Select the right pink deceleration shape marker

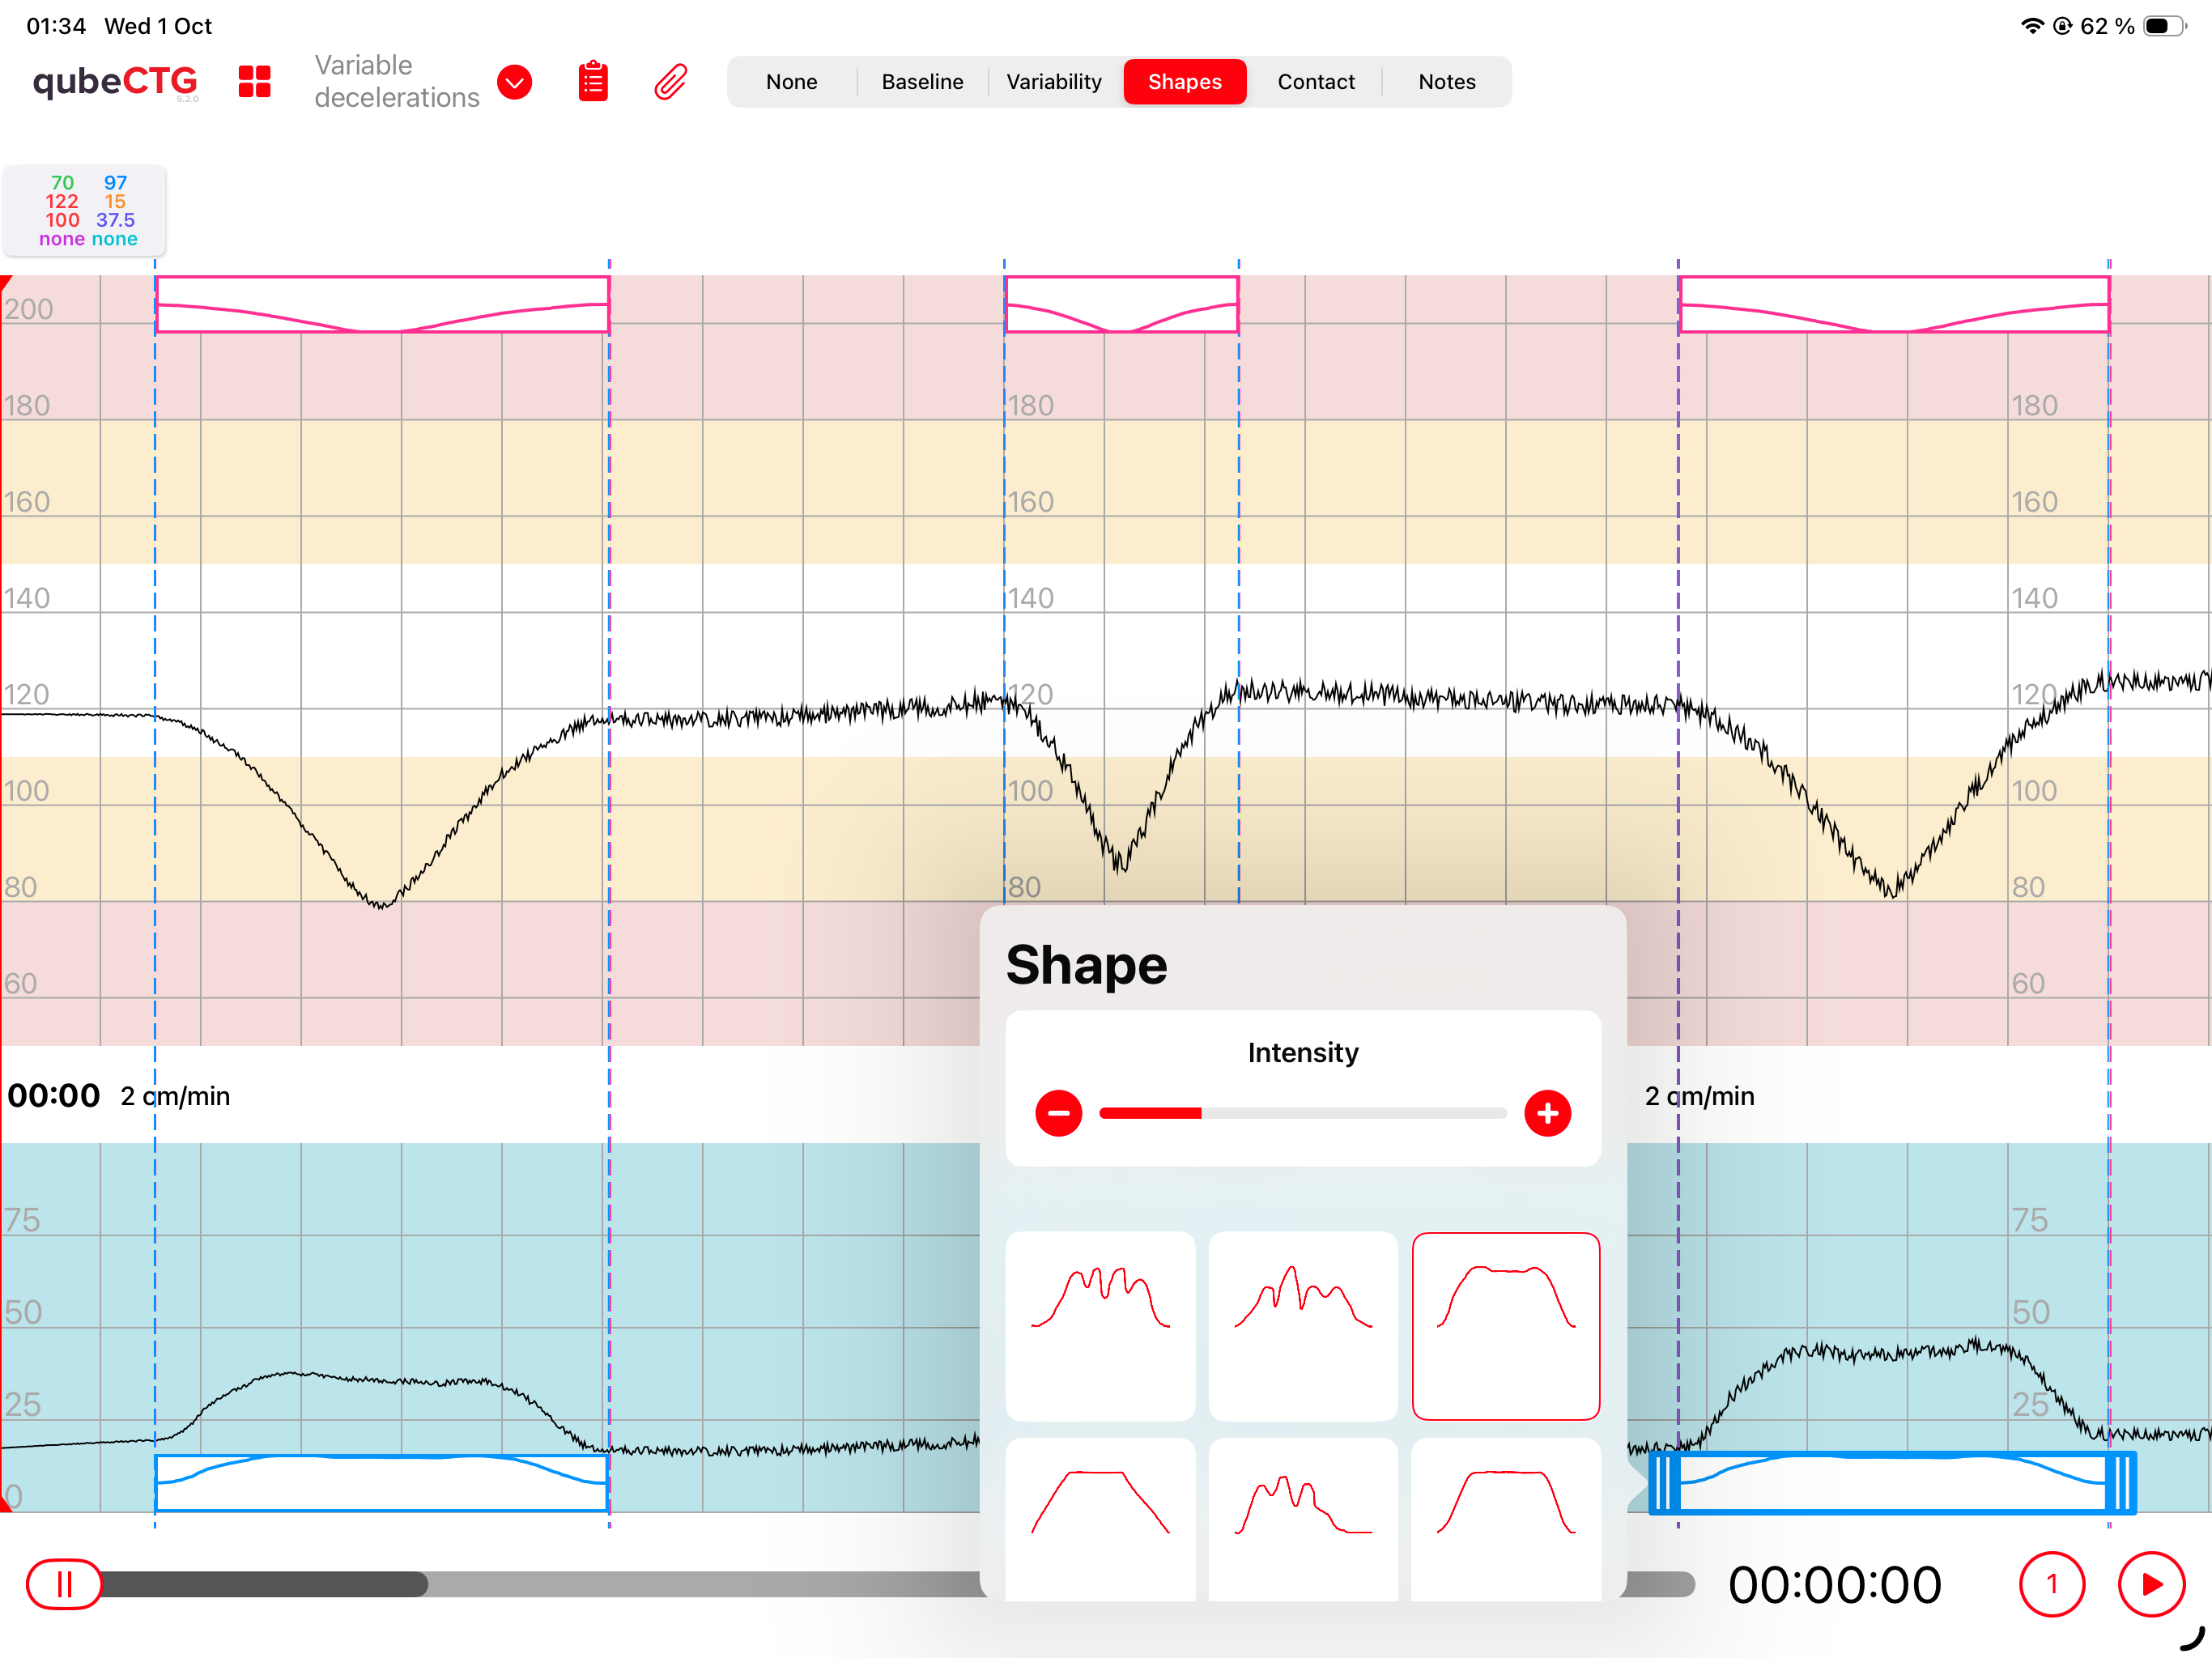[1894, 304]
